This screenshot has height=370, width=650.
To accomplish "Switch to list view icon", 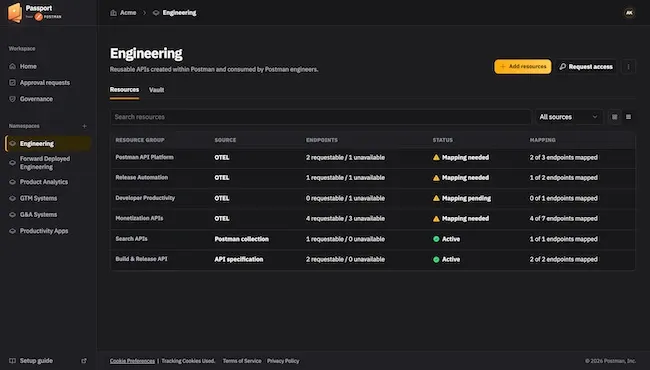I will click(628, 117).
